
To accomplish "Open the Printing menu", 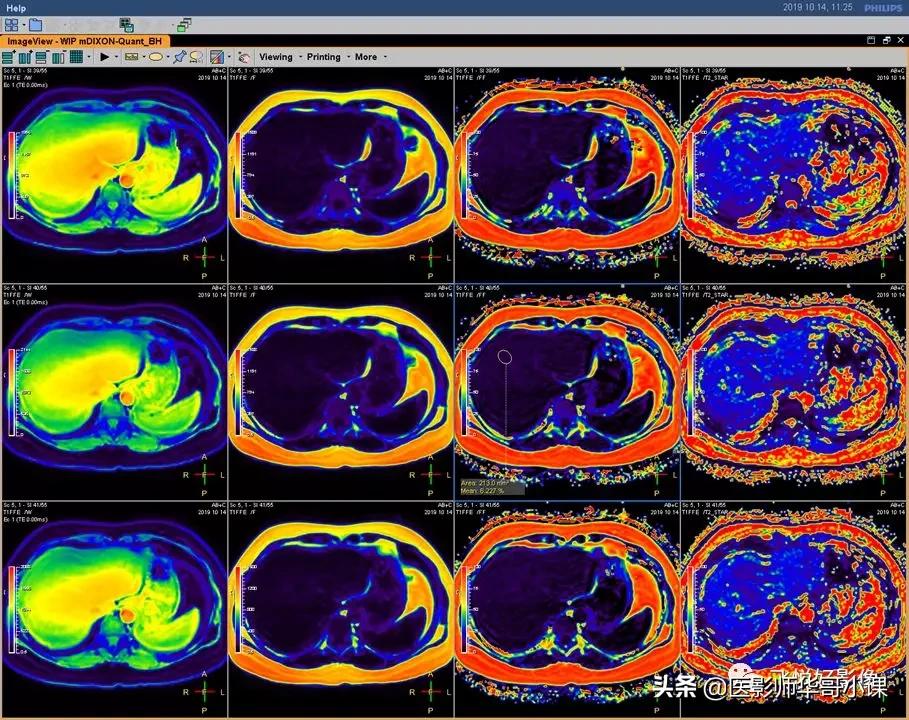I will (323, 57).
